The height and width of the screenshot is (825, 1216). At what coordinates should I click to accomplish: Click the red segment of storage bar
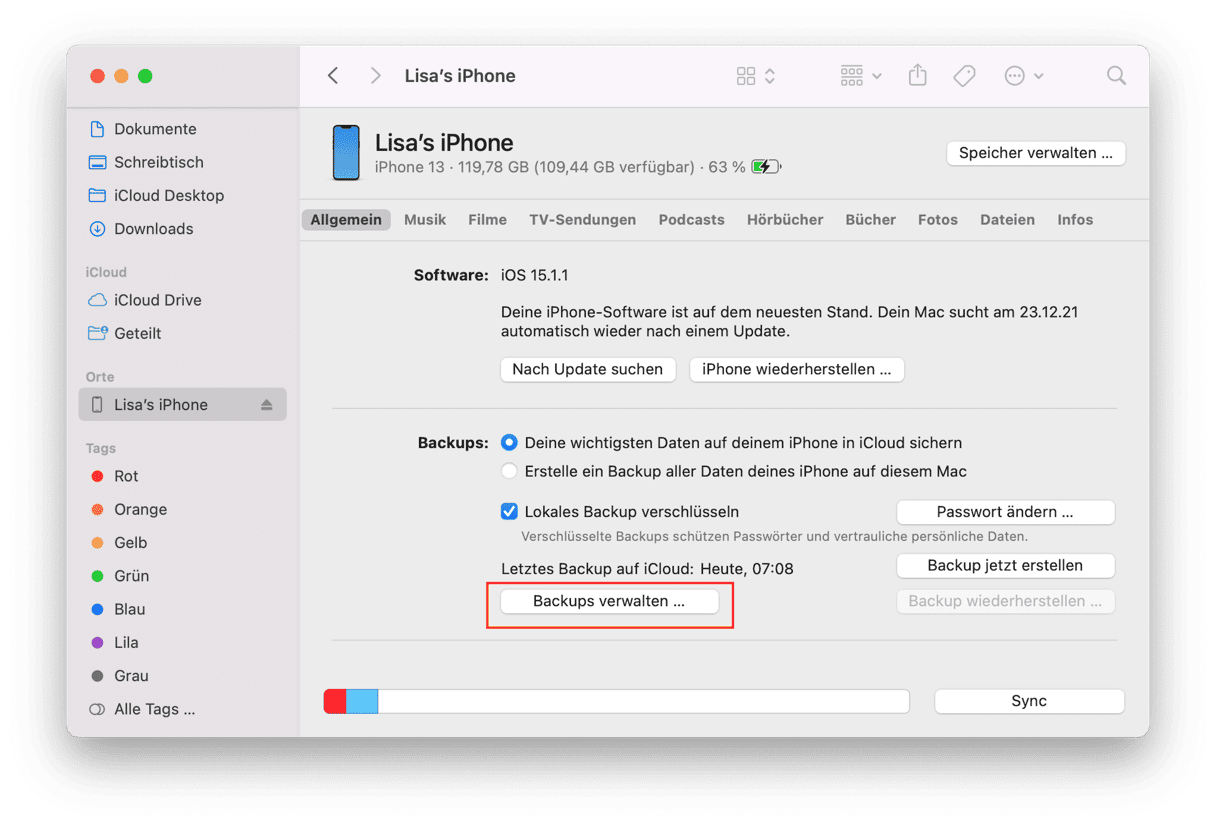tap(335, 701)
